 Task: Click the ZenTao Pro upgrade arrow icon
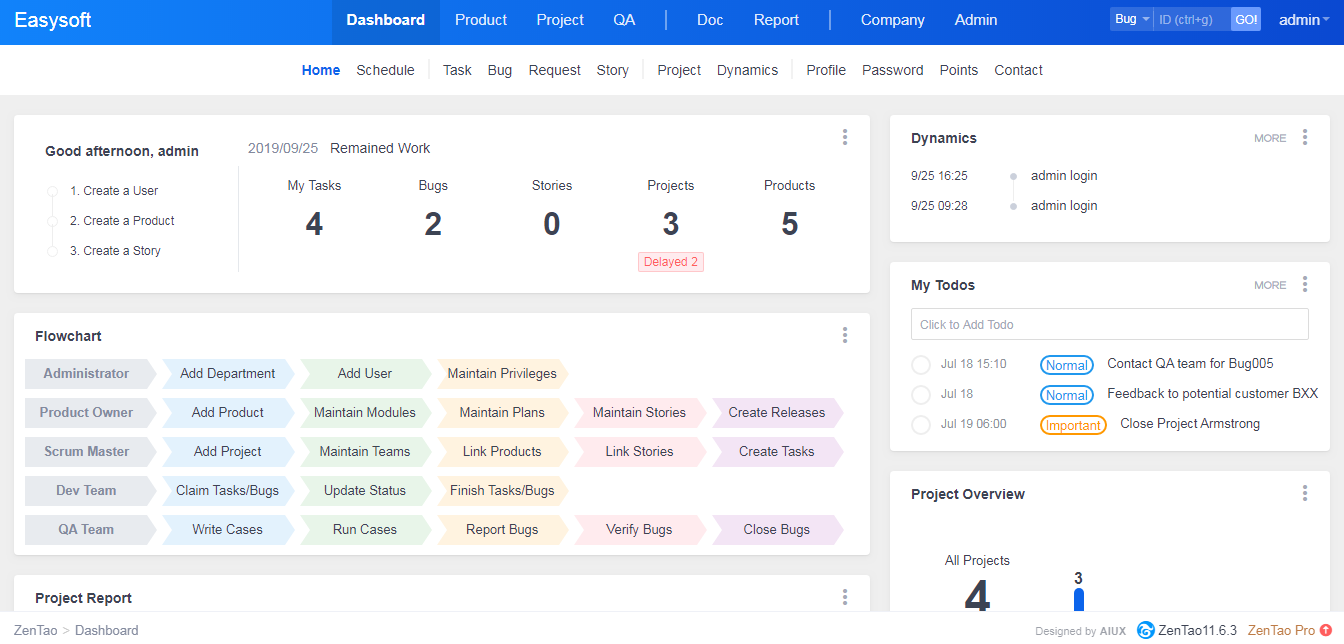tap(1326, 630)
